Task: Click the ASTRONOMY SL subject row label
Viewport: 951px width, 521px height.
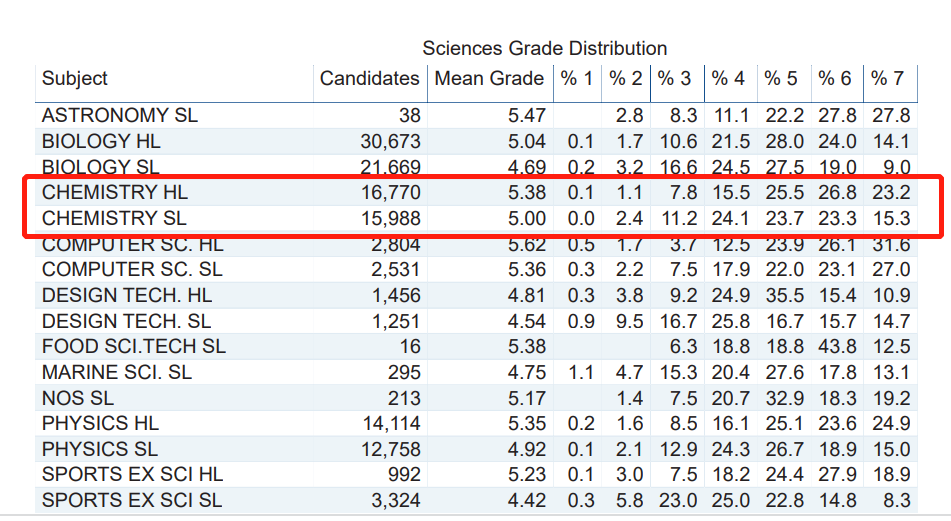Action: 120,116
